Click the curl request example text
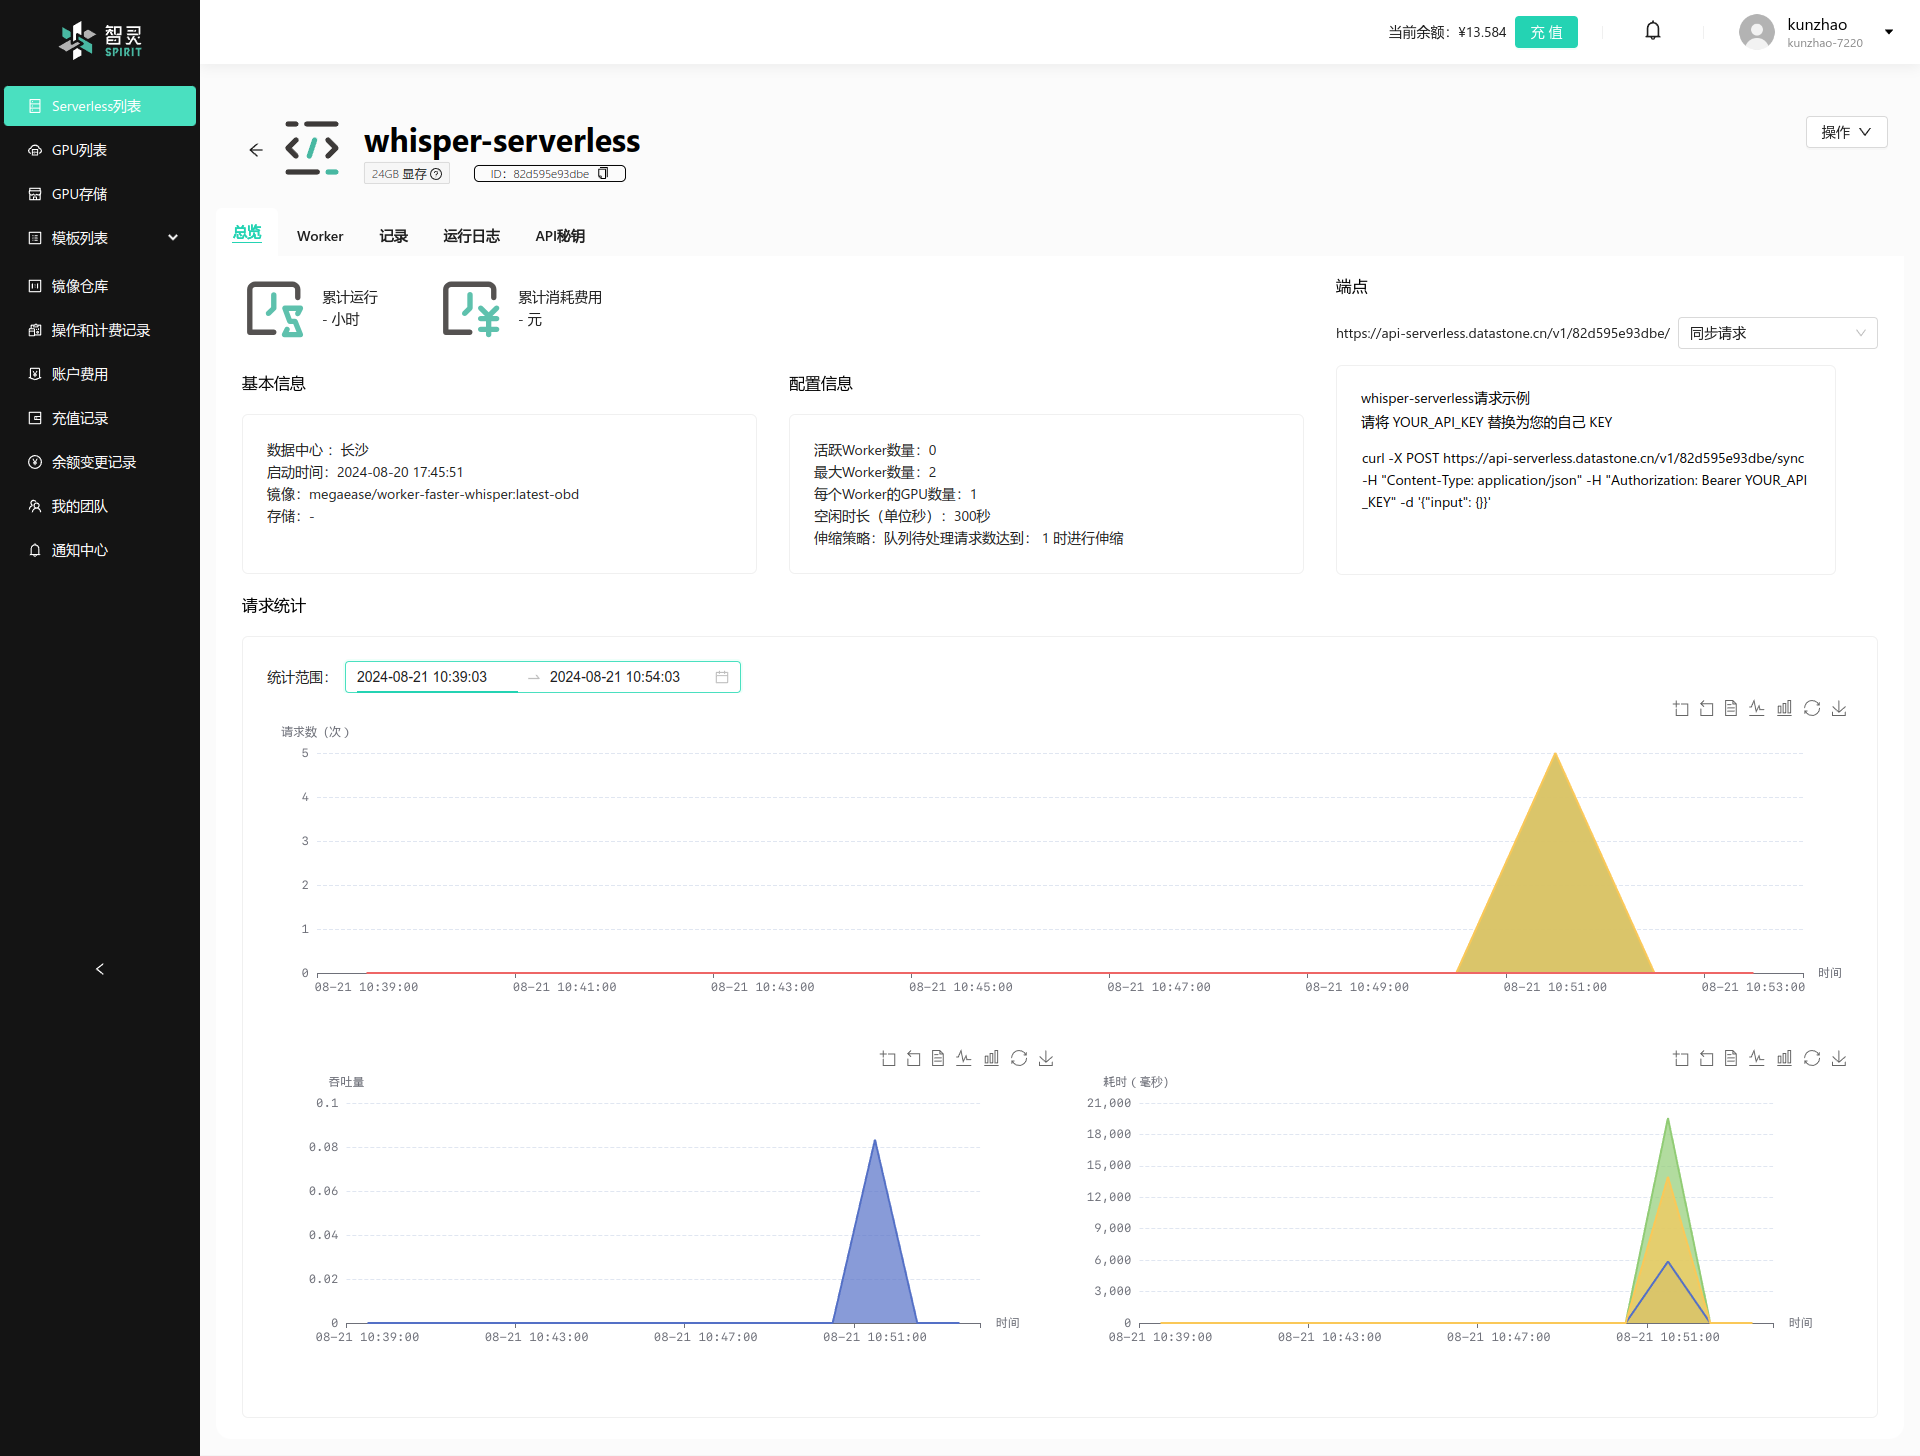This screenshot has height=1456, width=1920. click(1584, 480)
